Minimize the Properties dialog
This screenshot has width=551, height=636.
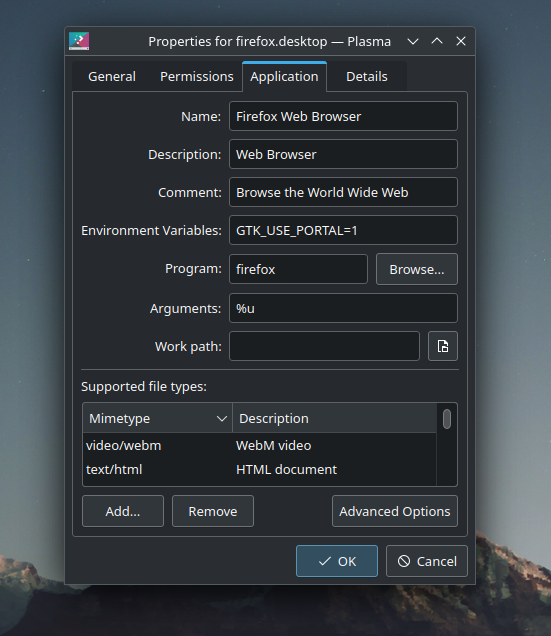[x=413, y=41]
